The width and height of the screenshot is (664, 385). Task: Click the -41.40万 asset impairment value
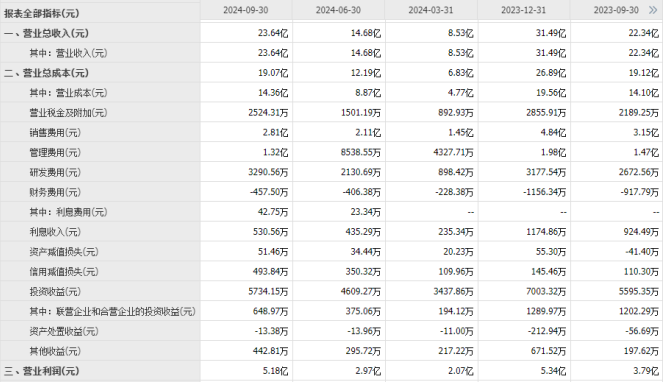(642, 252)
